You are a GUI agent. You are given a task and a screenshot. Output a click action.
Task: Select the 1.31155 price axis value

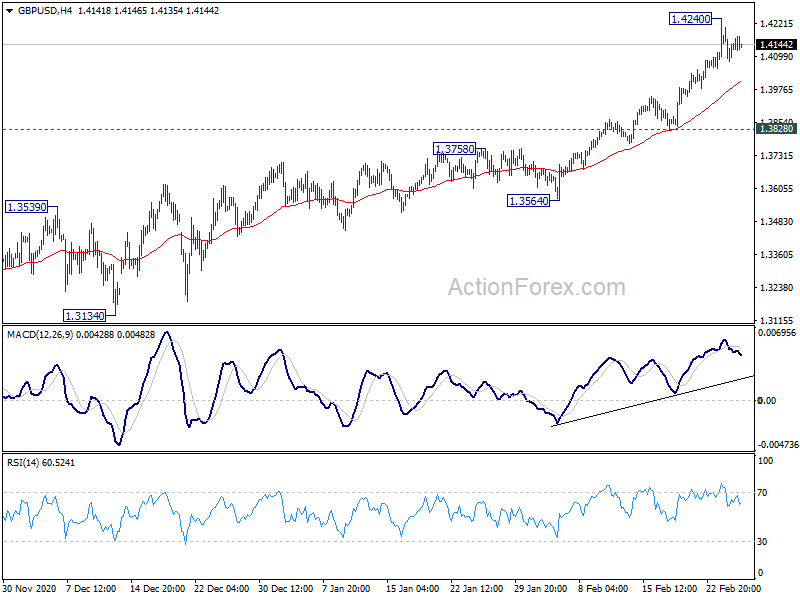tap(776, 320)
